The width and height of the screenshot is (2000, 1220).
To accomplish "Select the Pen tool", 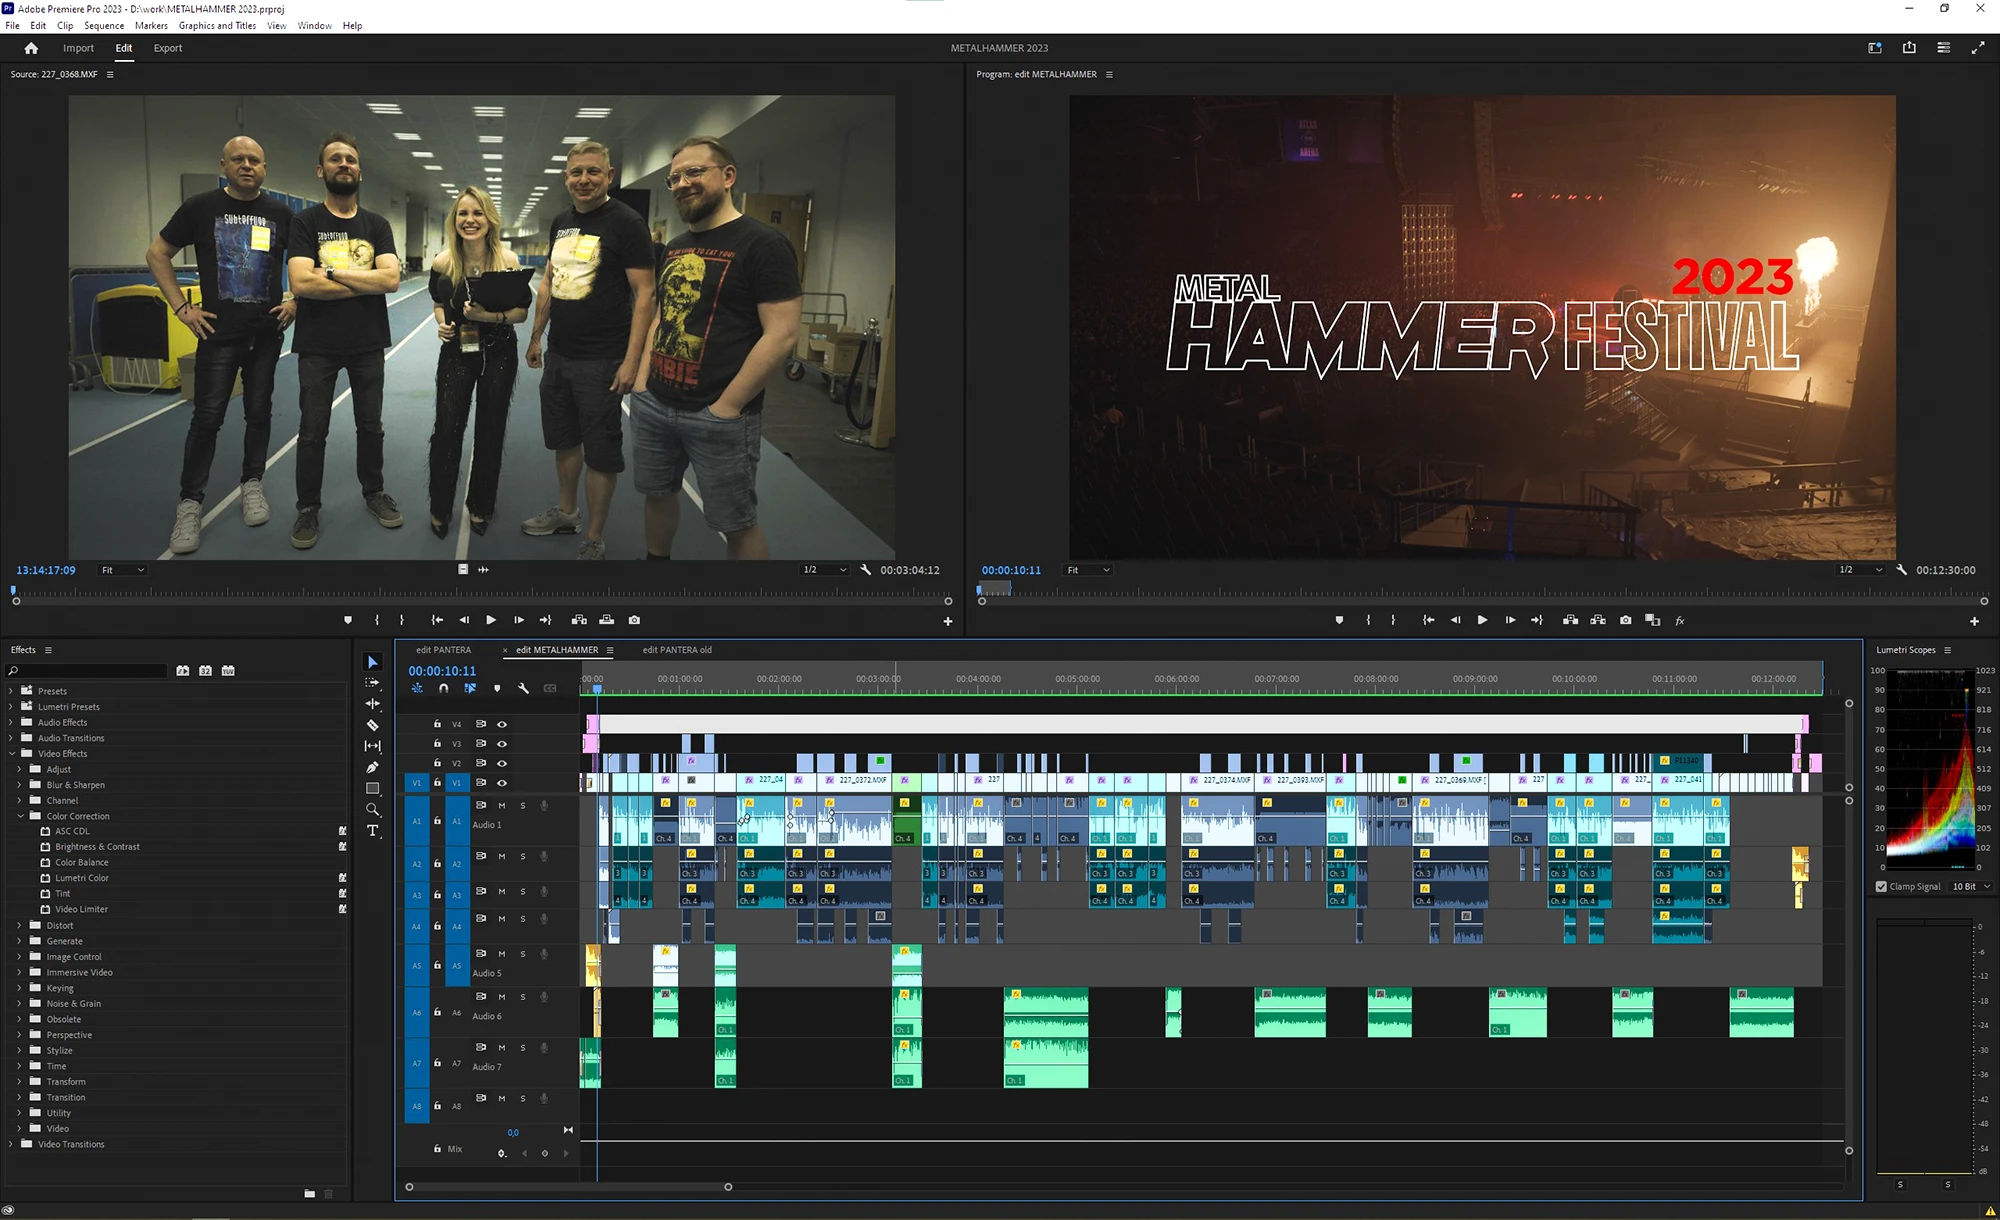I will tap(372, 767).
